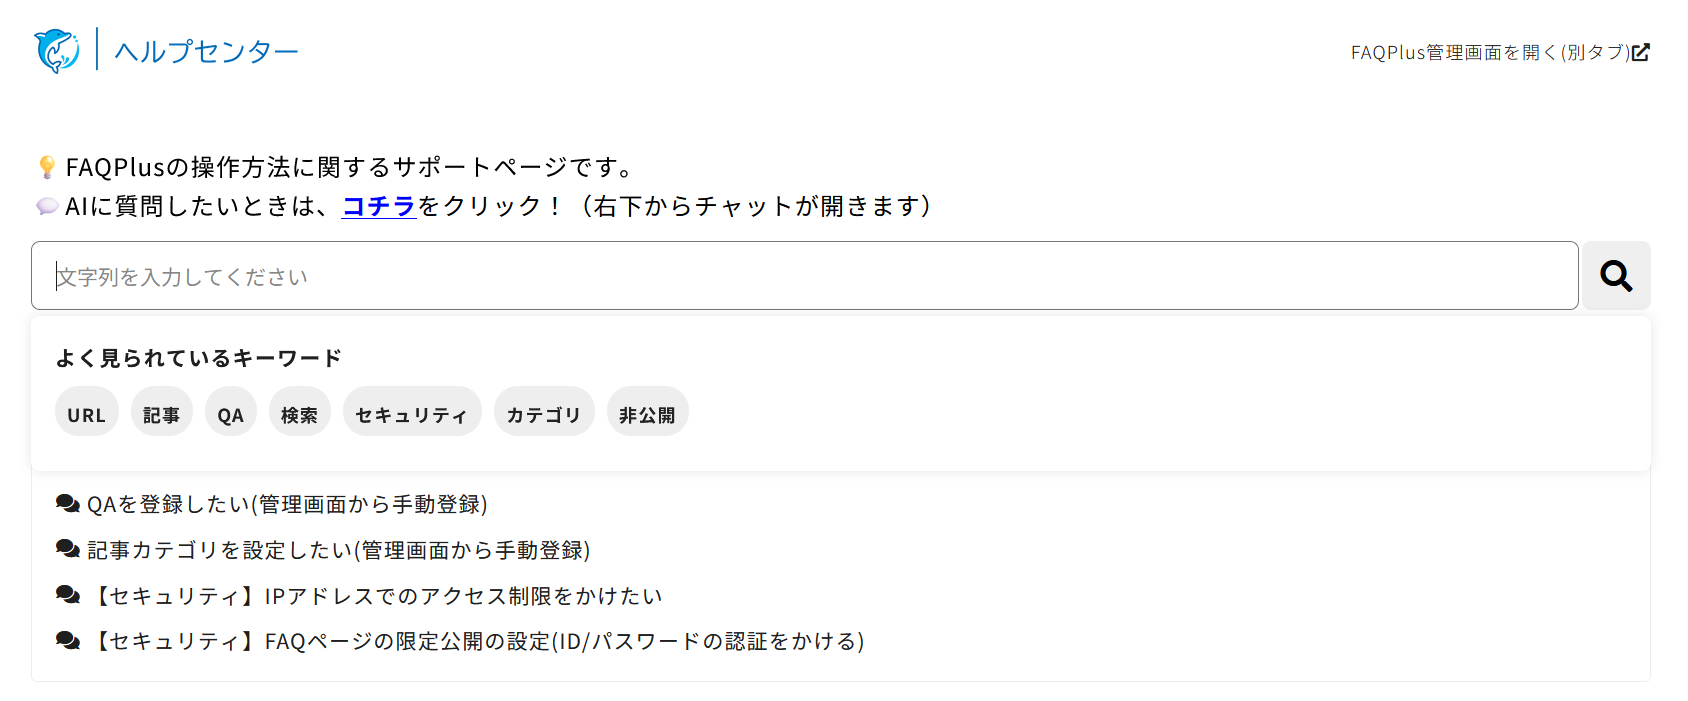Select the セキュリティ keyword chip
1688x701 pixels.
pos(412,411)
